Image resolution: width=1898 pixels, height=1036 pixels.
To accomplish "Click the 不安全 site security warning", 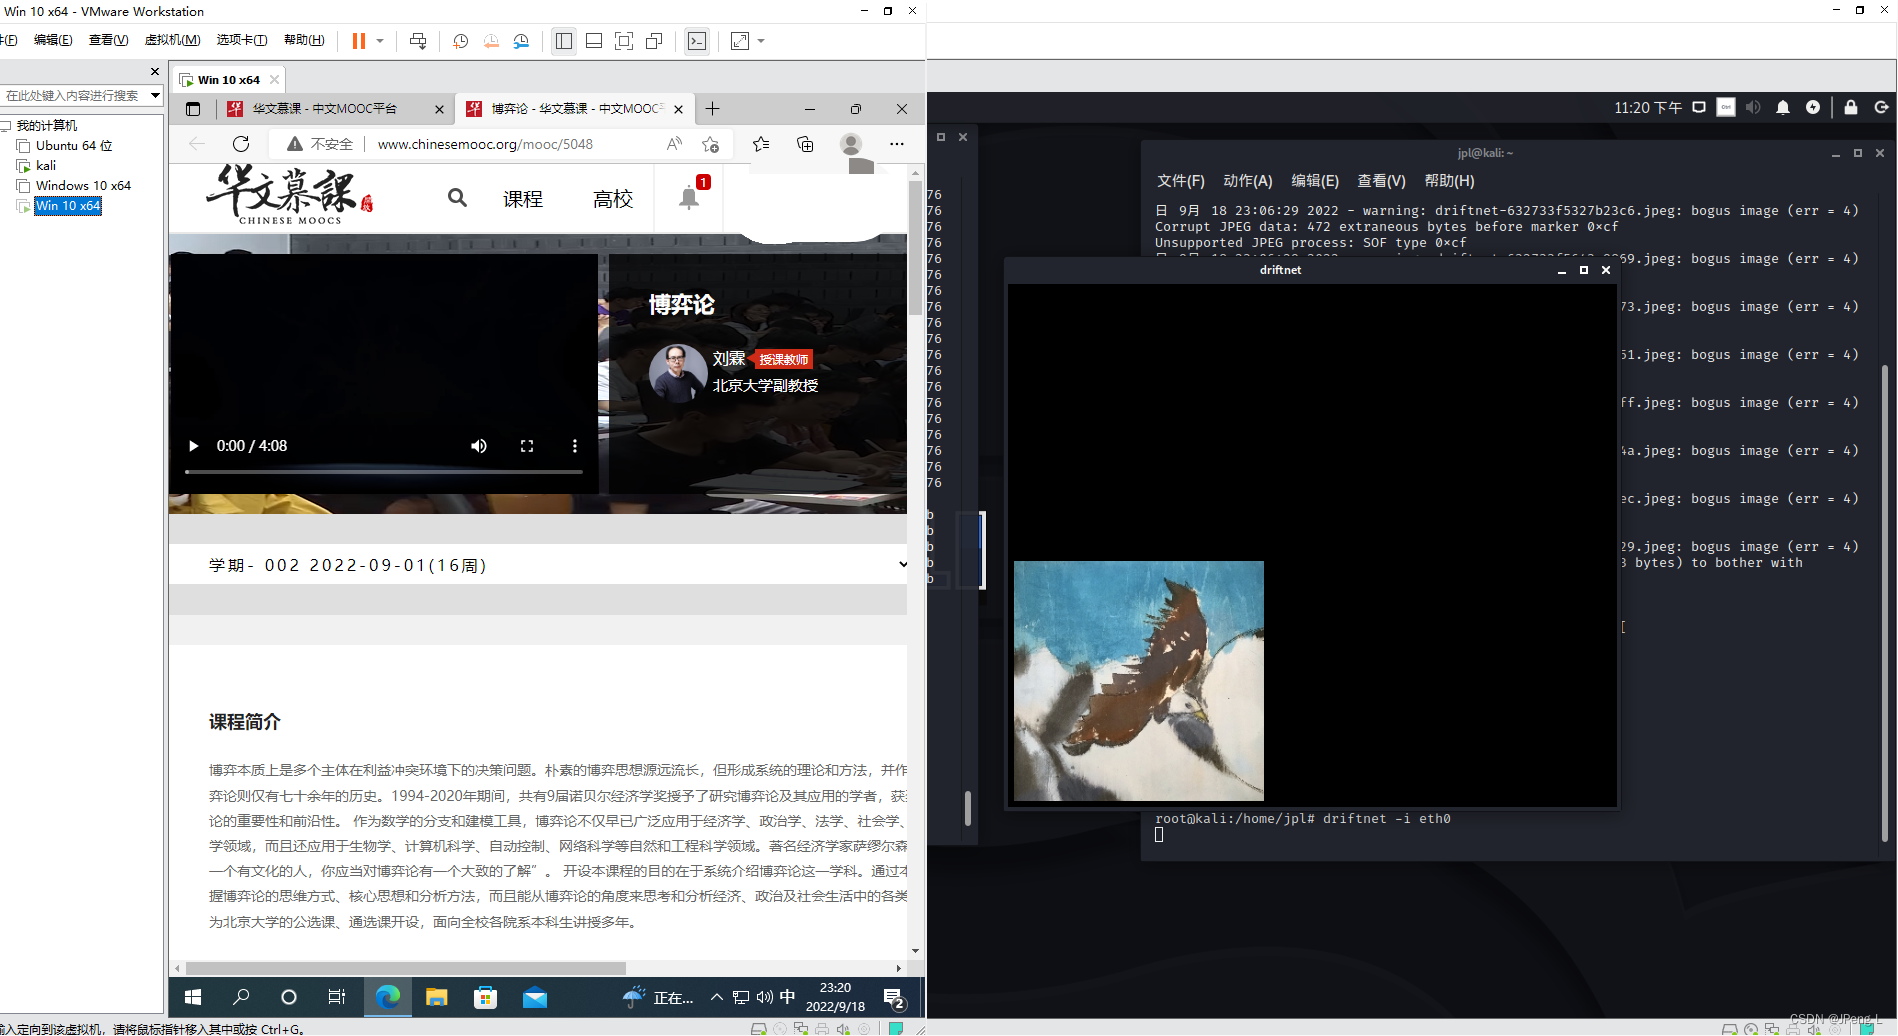I will pos(320,144).
